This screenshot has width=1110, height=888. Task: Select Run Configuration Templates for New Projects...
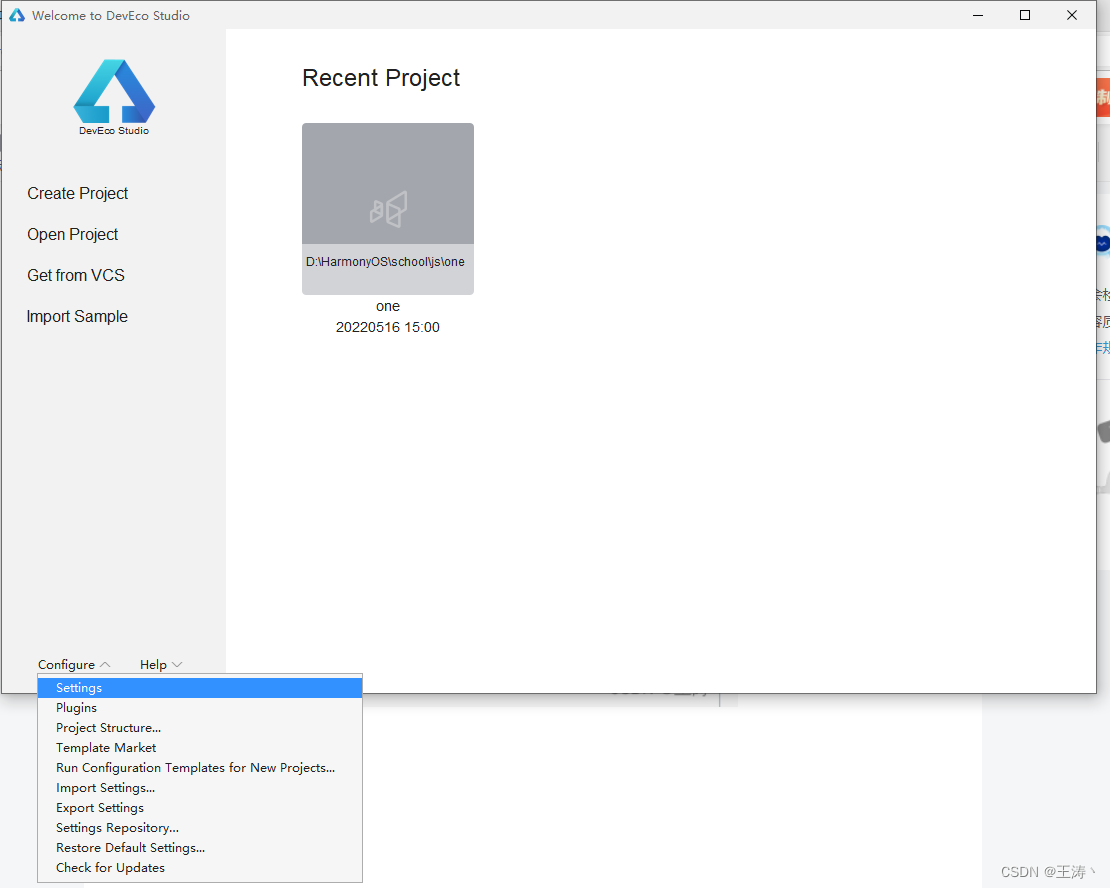tap(200, 768)
